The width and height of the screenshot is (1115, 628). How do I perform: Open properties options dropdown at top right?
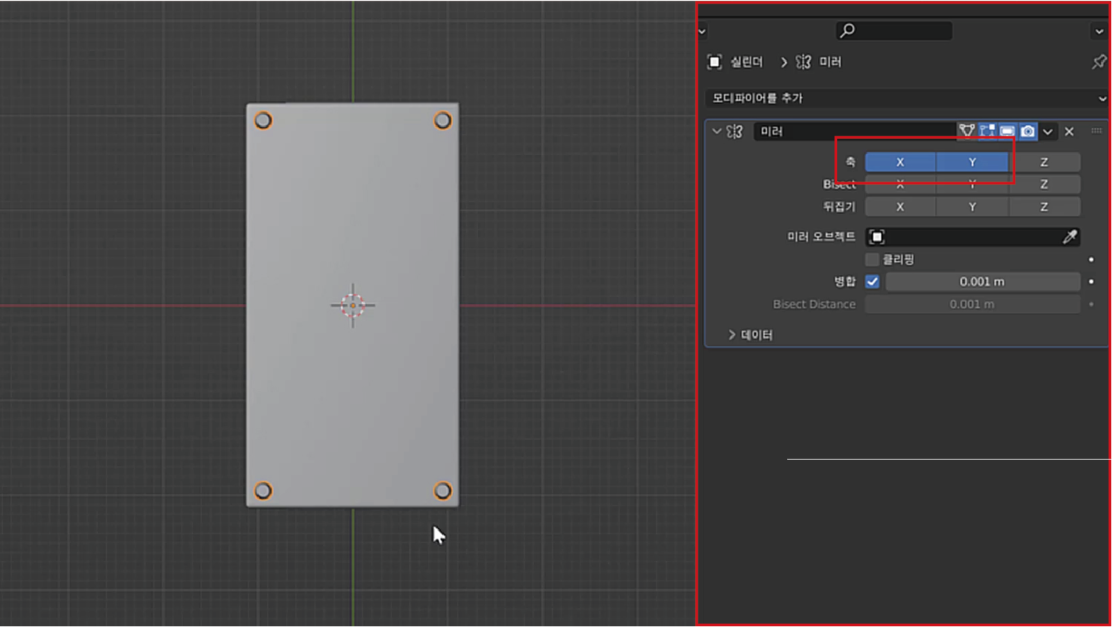point(1099,31)
